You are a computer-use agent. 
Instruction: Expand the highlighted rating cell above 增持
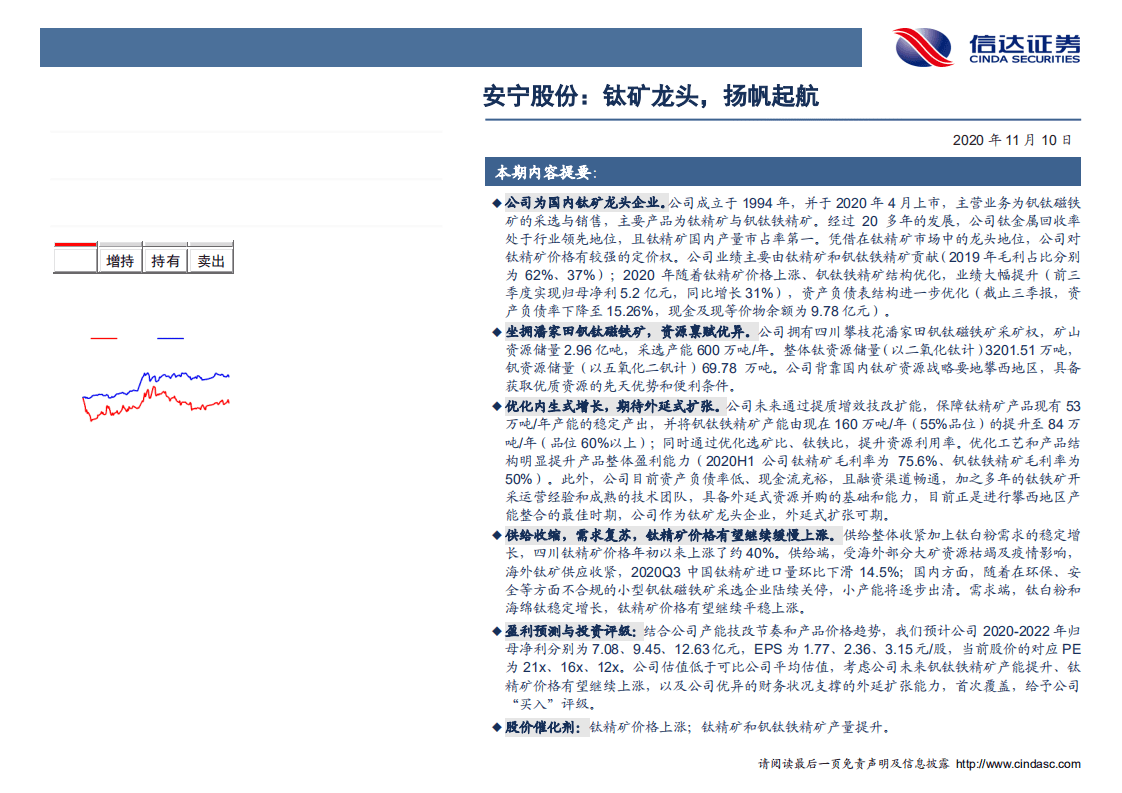point(76,244)
